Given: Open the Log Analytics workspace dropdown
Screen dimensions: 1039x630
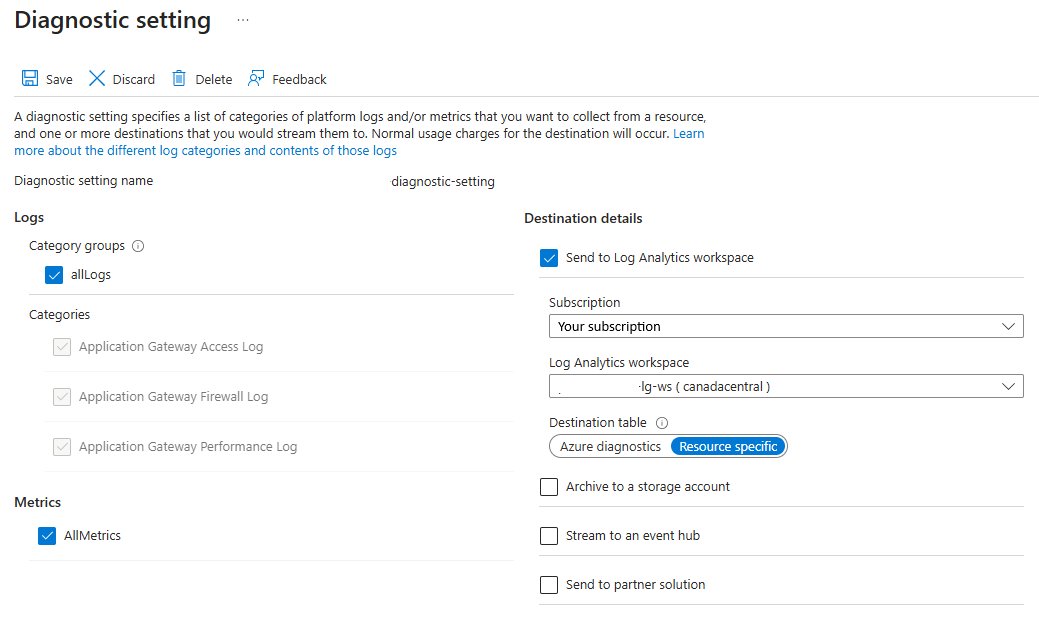Looking at the screenshot, I should pyautogui.click(x=785, y=387).
